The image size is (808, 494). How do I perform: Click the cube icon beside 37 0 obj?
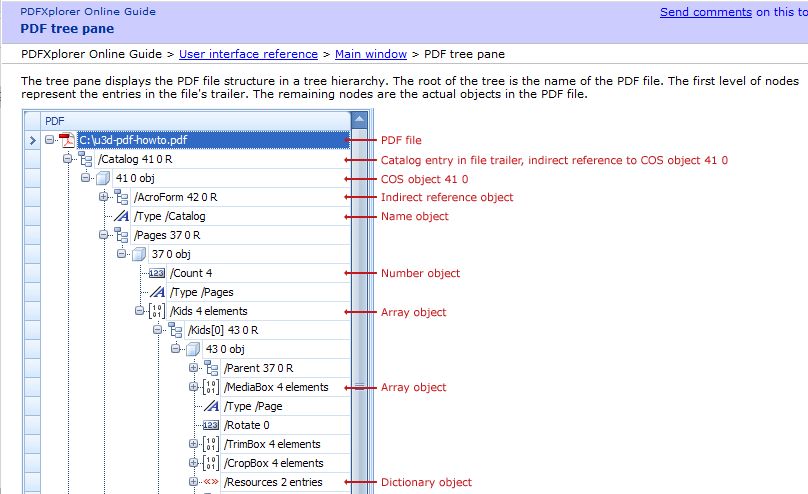tap(139, 254)
